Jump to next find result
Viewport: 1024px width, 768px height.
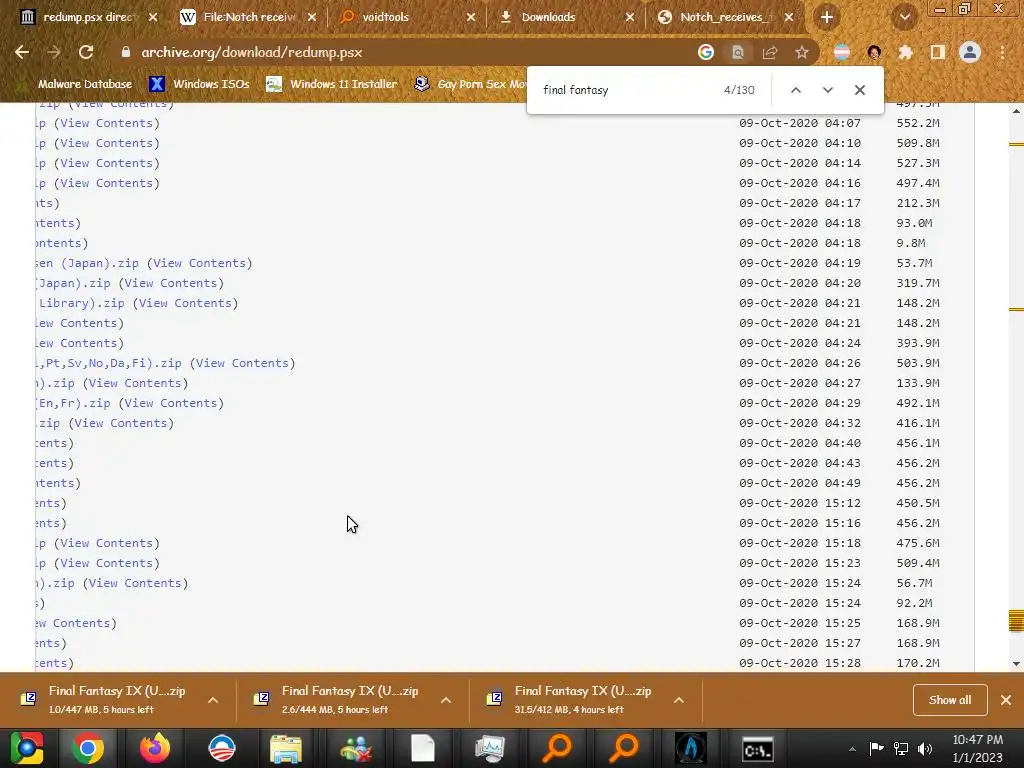[827, 90]
